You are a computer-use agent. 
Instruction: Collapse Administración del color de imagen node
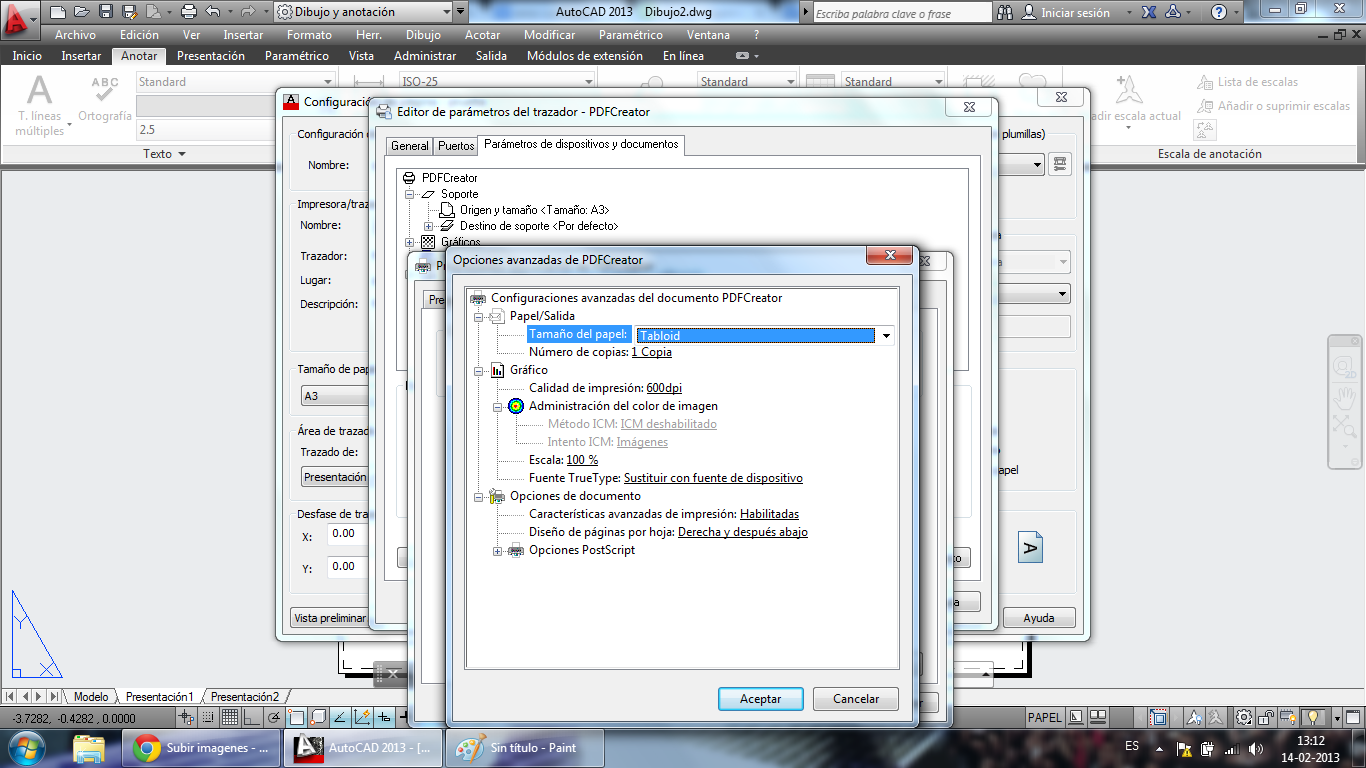[498, 406]
